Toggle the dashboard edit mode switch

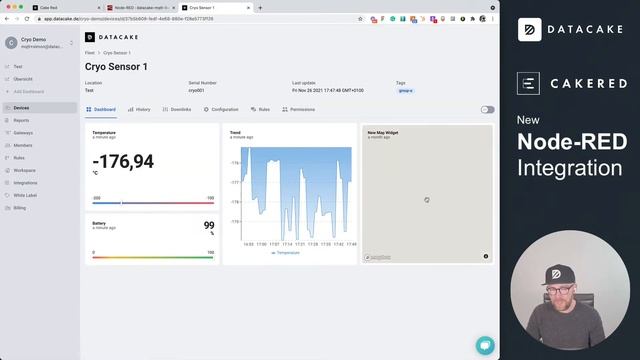[x=487, y=109]
